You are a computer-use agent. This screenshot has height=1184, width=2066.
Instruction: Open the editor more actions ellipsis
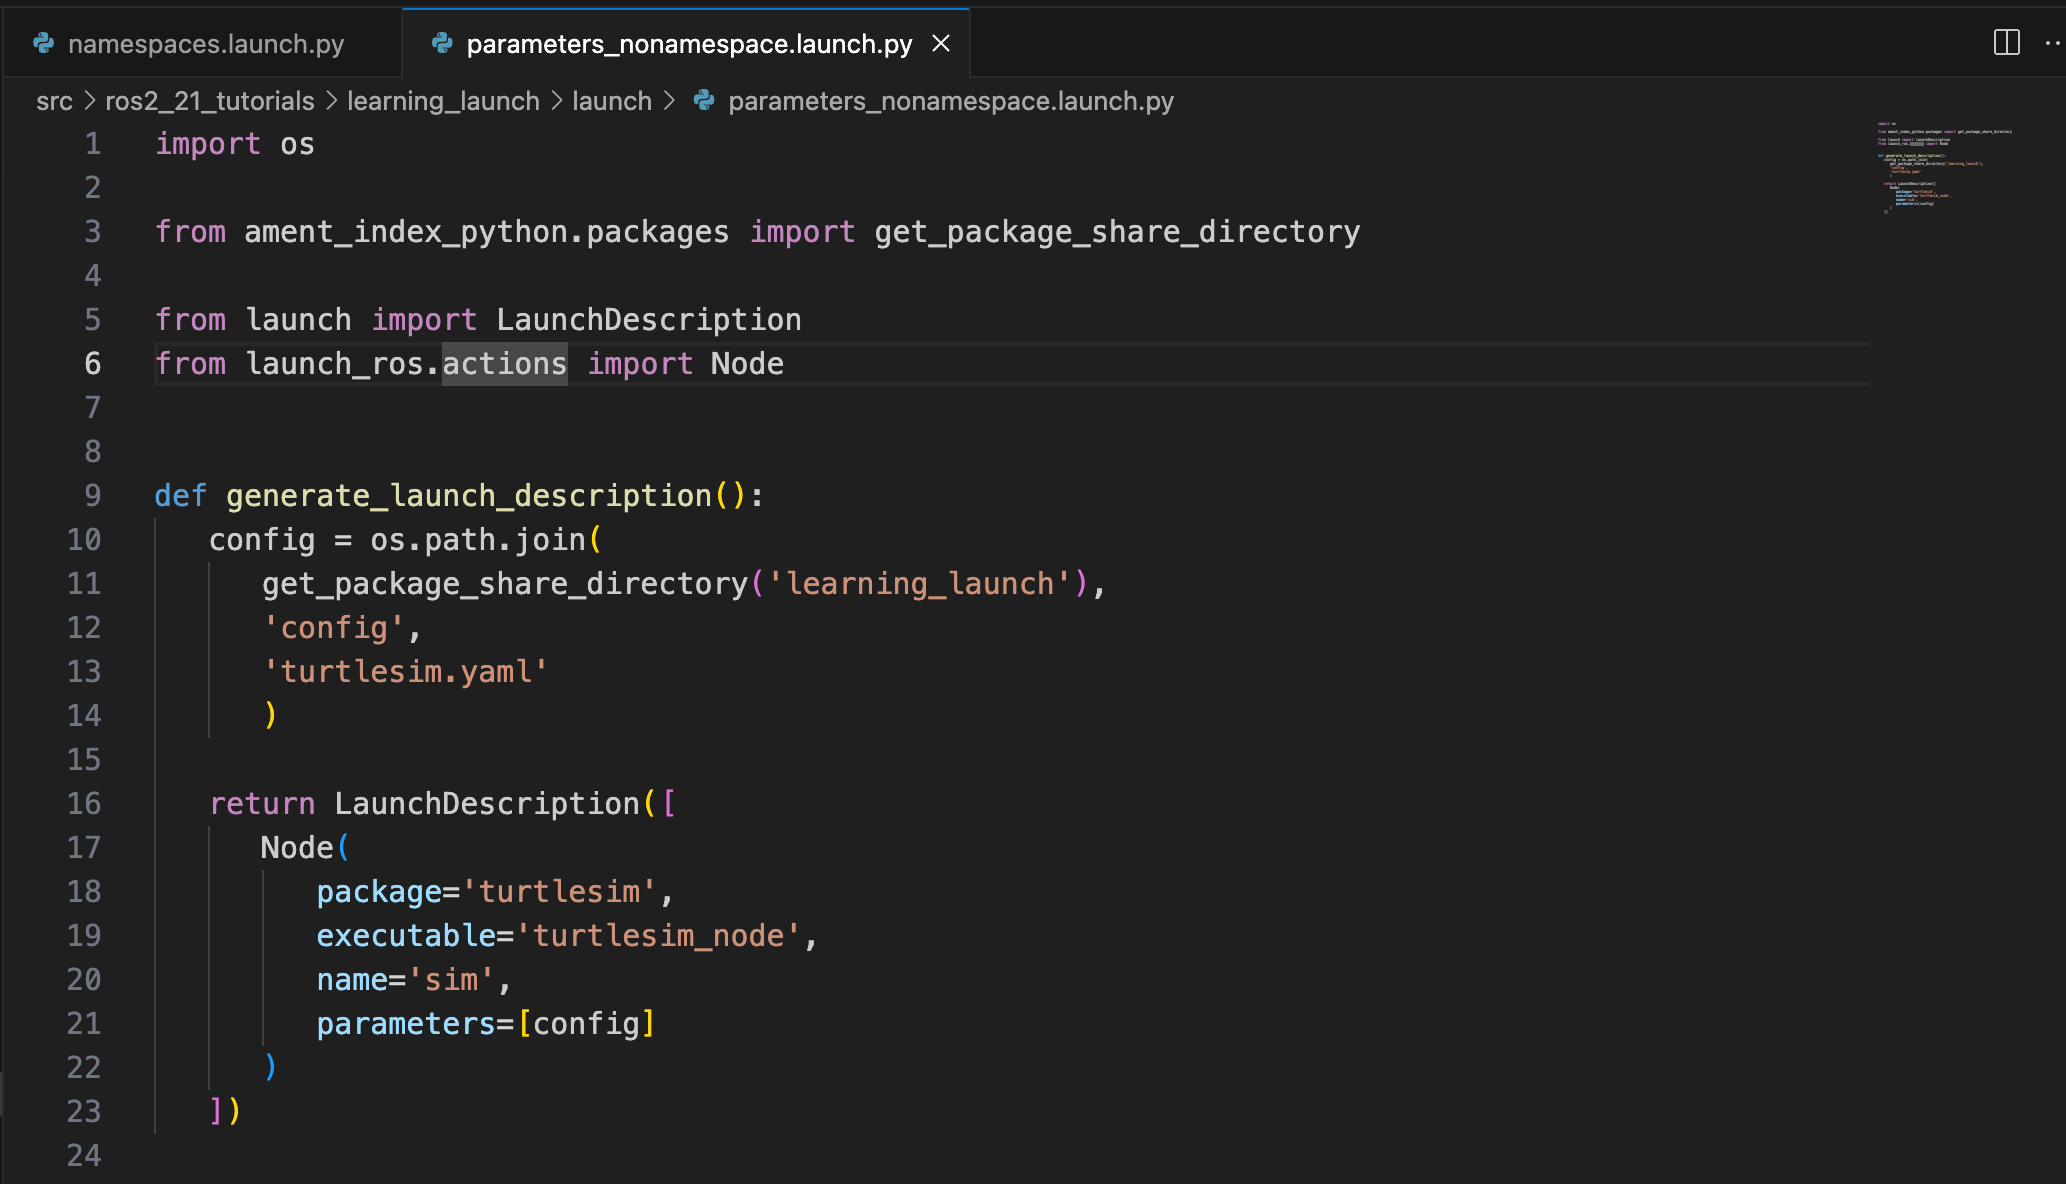coord(2052,43)
